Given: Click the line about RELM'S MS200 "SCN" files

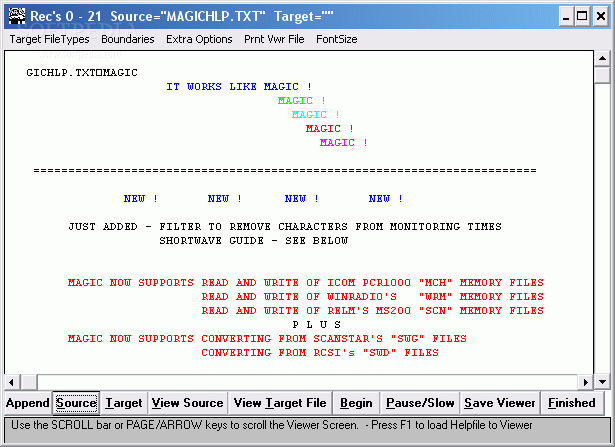Looking at the screenshot, I should pos(373,311).
